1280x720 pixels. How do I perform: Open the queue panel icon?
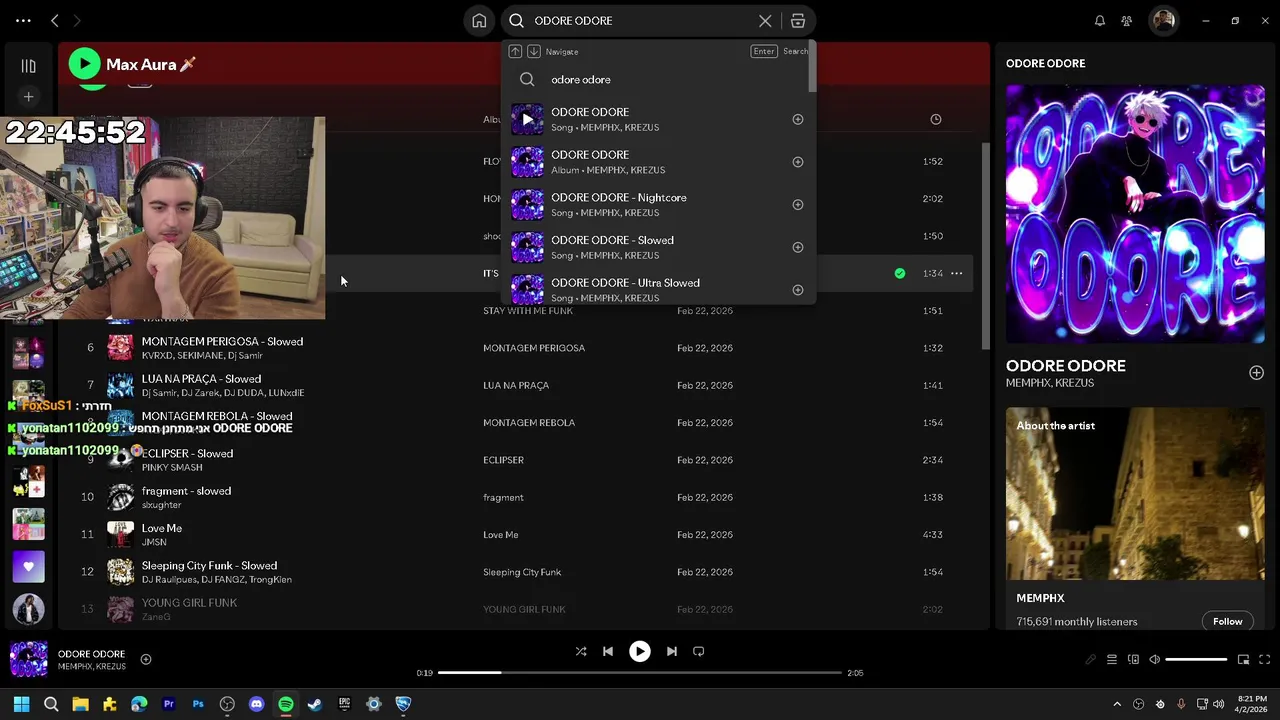1112,660
